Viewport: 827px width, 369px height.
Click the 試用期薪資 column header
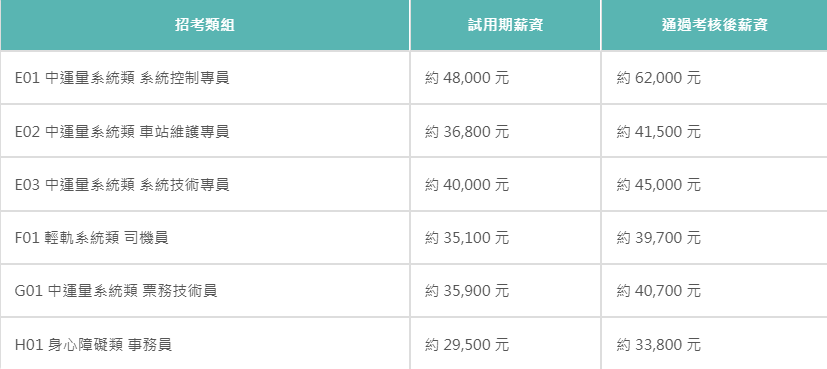pyautogui.click(x=505, y=25)
